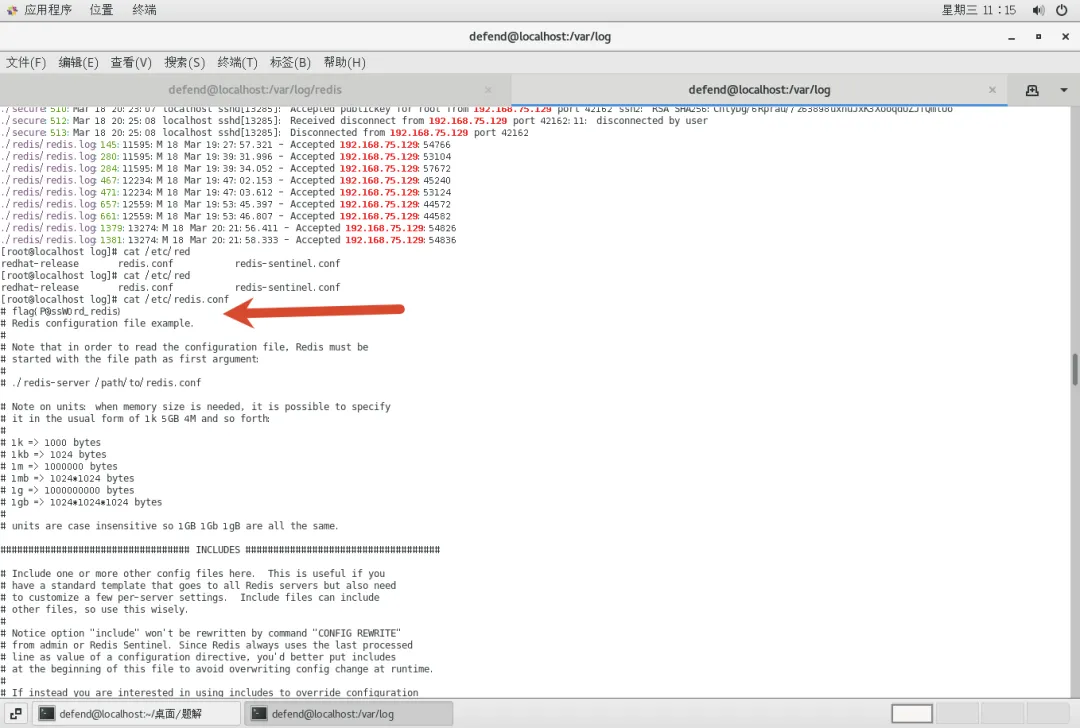
Task: Click the window title defend@localhost:/var/log
Action: click(539, 37)
